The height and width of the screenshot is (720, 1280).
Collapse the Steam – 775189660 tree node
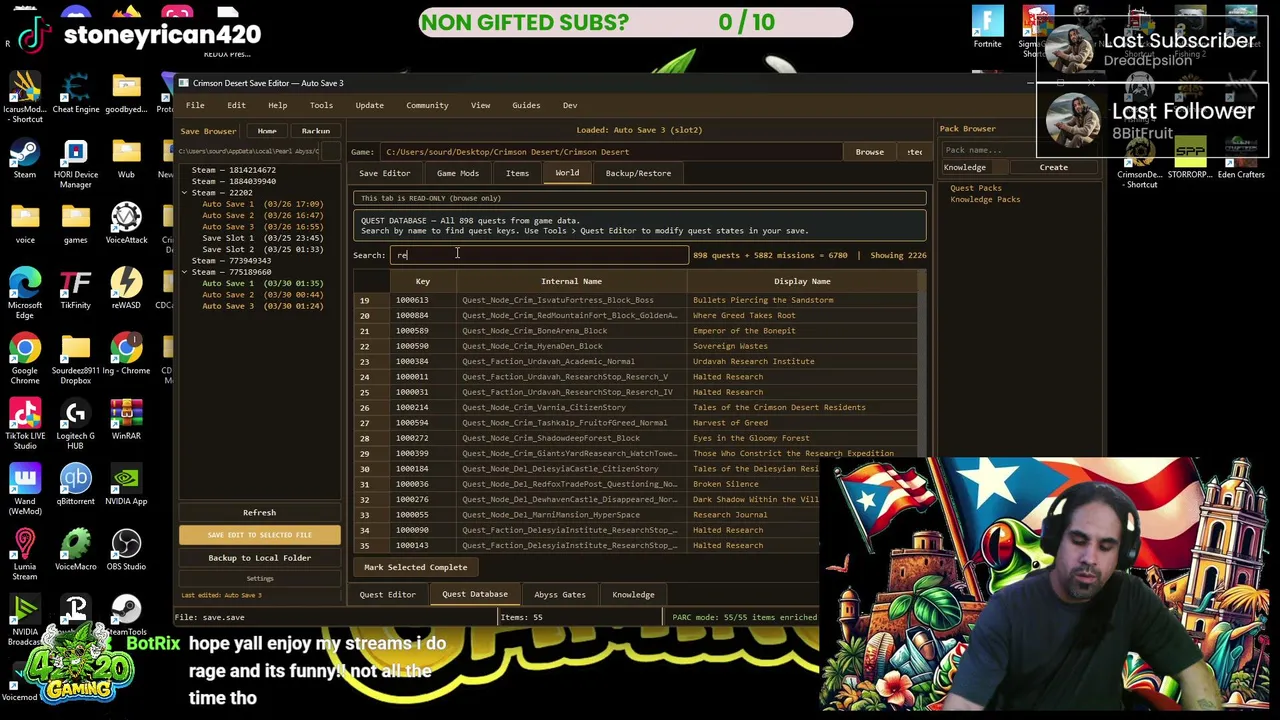pyautogui.click(x=185, y=272)
